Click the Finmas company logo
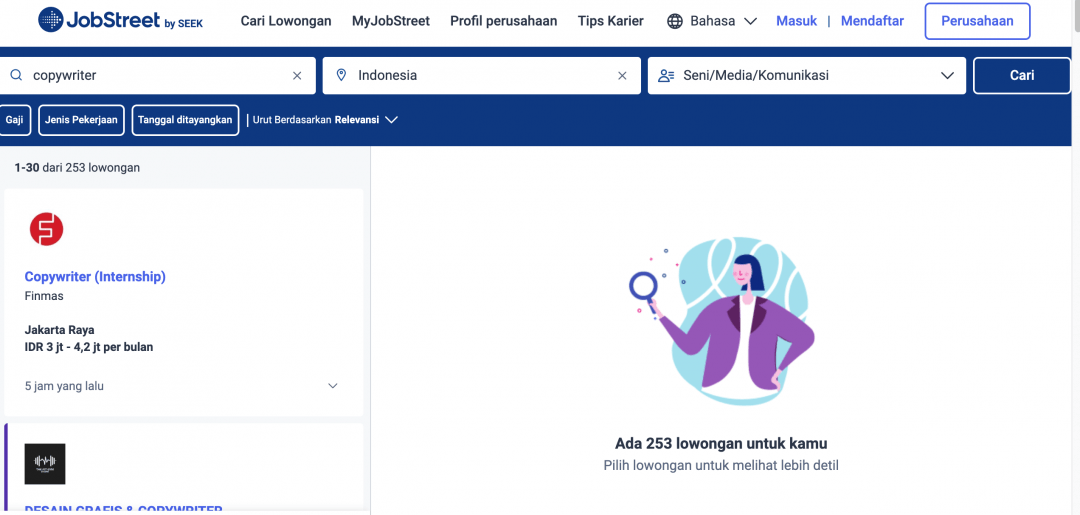Viewport: 1080px width, 515px height. coord(45,229)
